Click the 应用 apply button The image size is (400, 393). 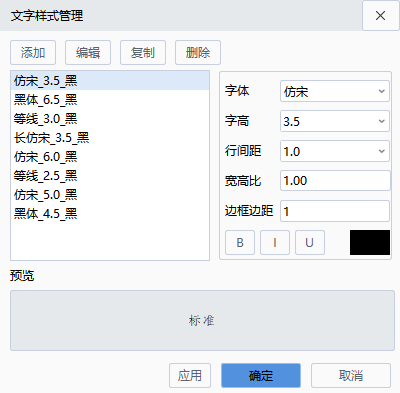[x=190, y=376]
